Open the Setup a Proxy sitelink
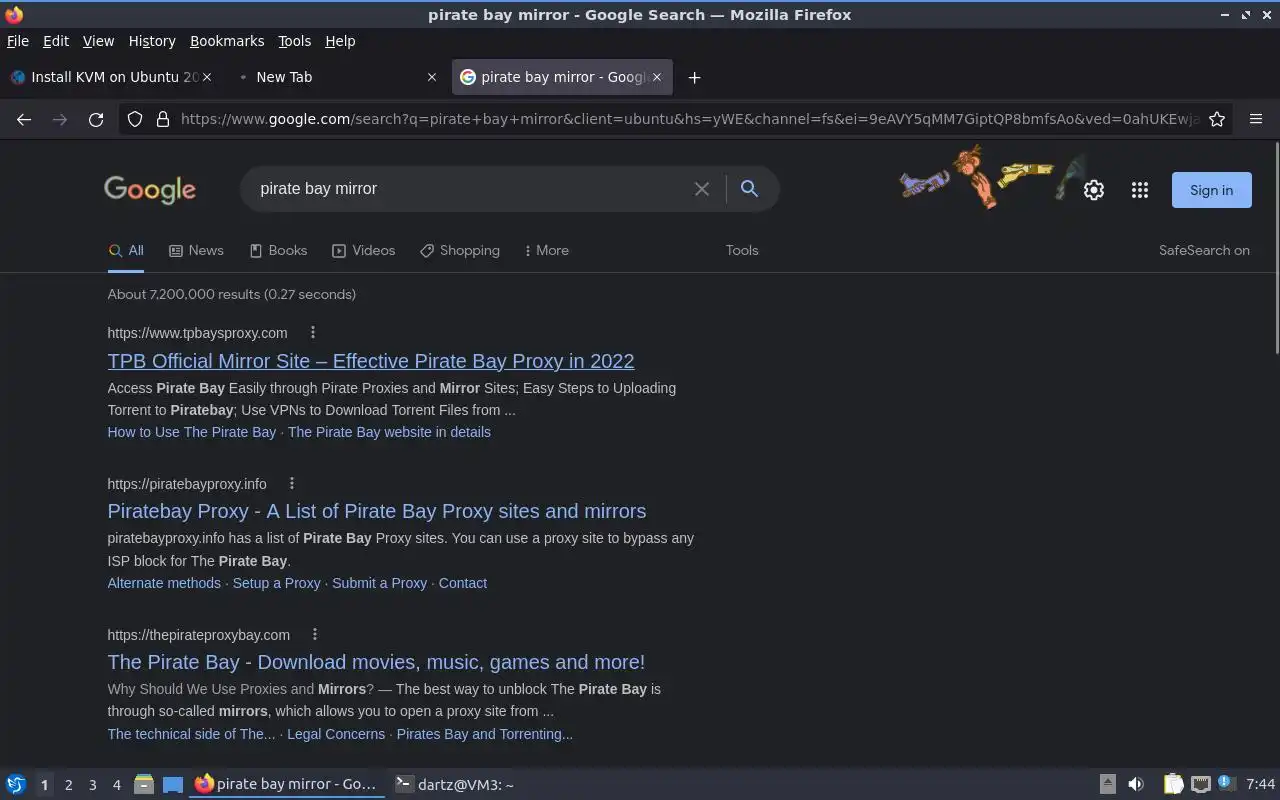The image size is (1280, 800). pos(276,583)
